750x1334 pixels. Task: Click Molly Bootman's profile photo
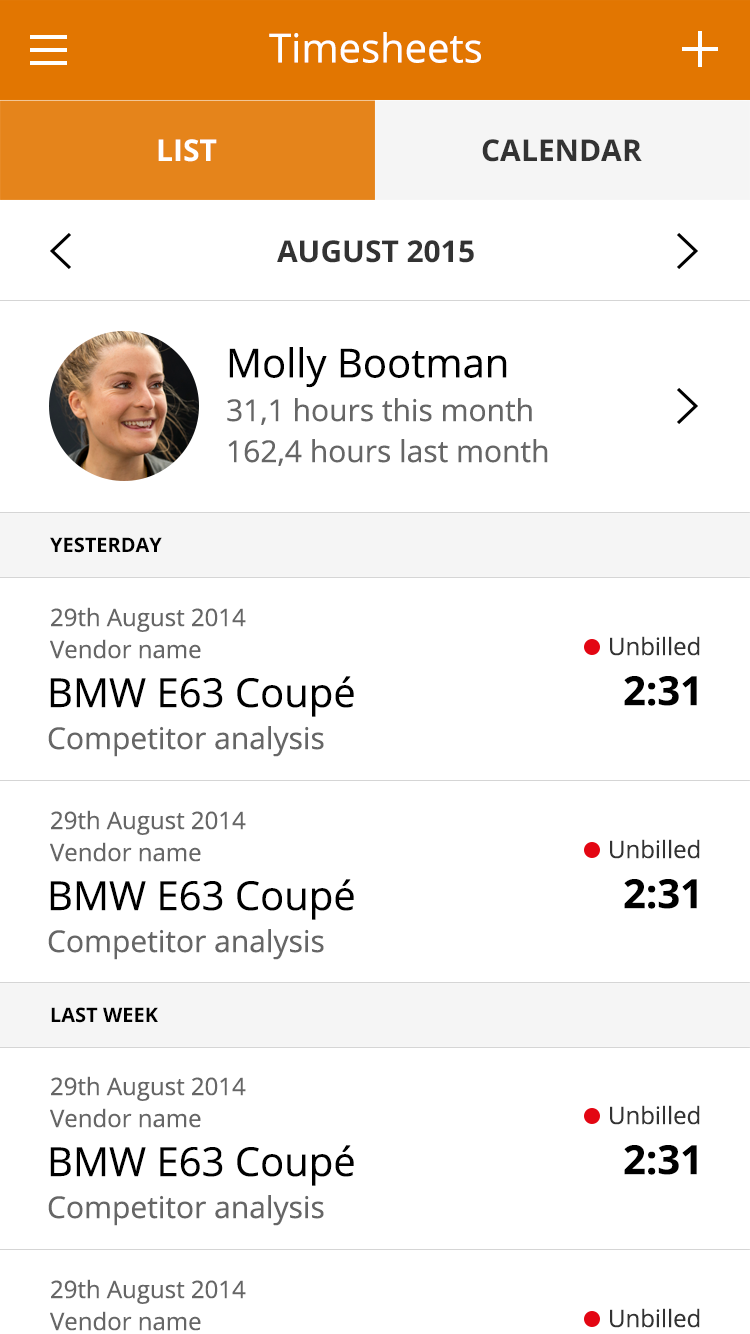coord(124,406)
